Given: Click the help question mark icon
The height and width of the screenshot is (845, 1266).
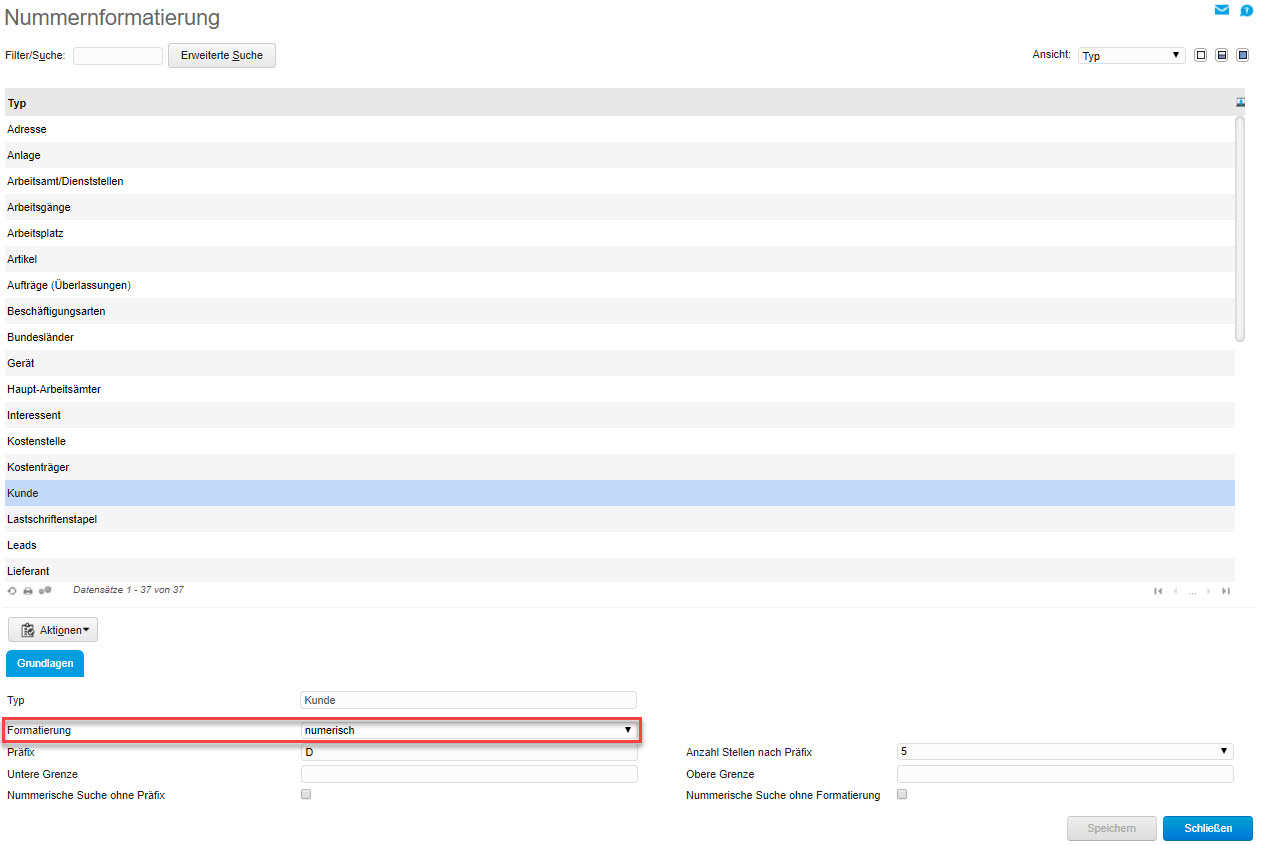Looking at the screenshot, I should [1246, 11].
